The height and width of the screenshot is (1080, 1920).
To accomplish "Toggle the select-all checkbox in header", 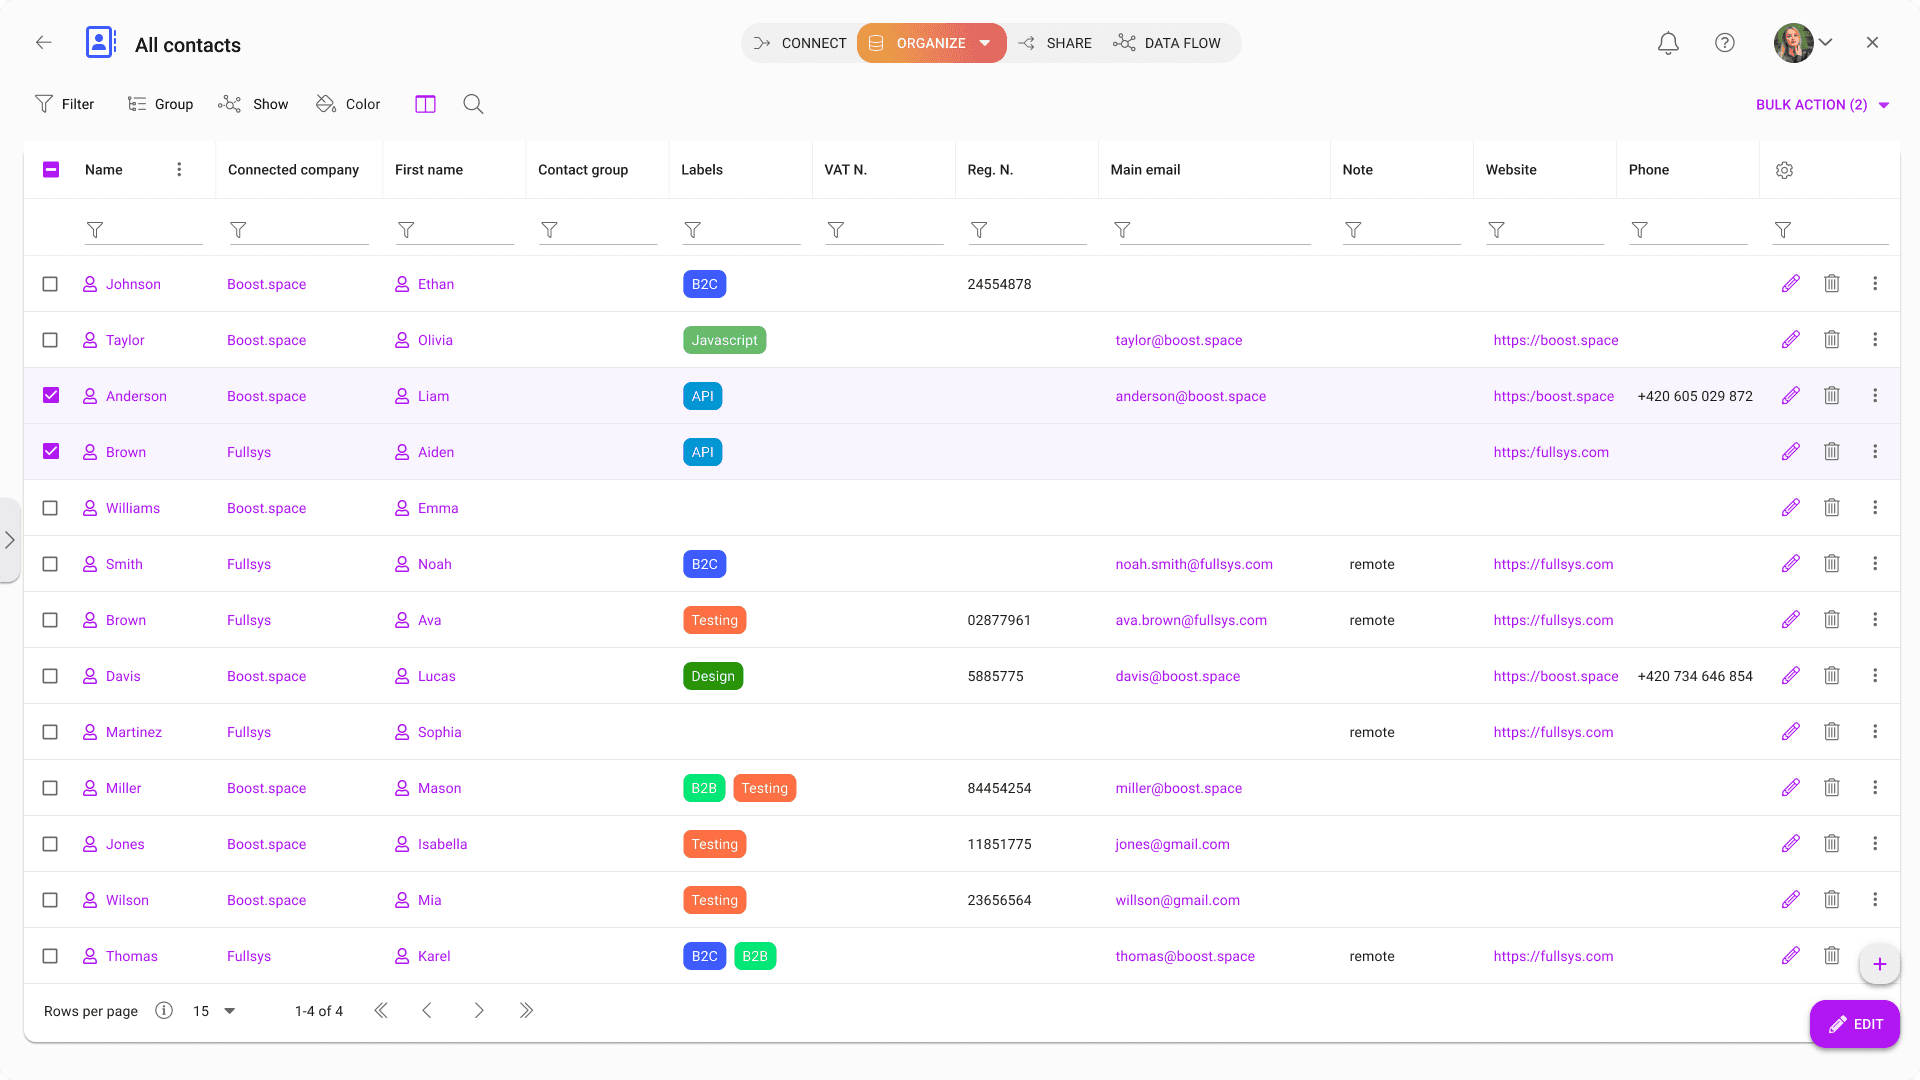I will [x=50, y=169].
